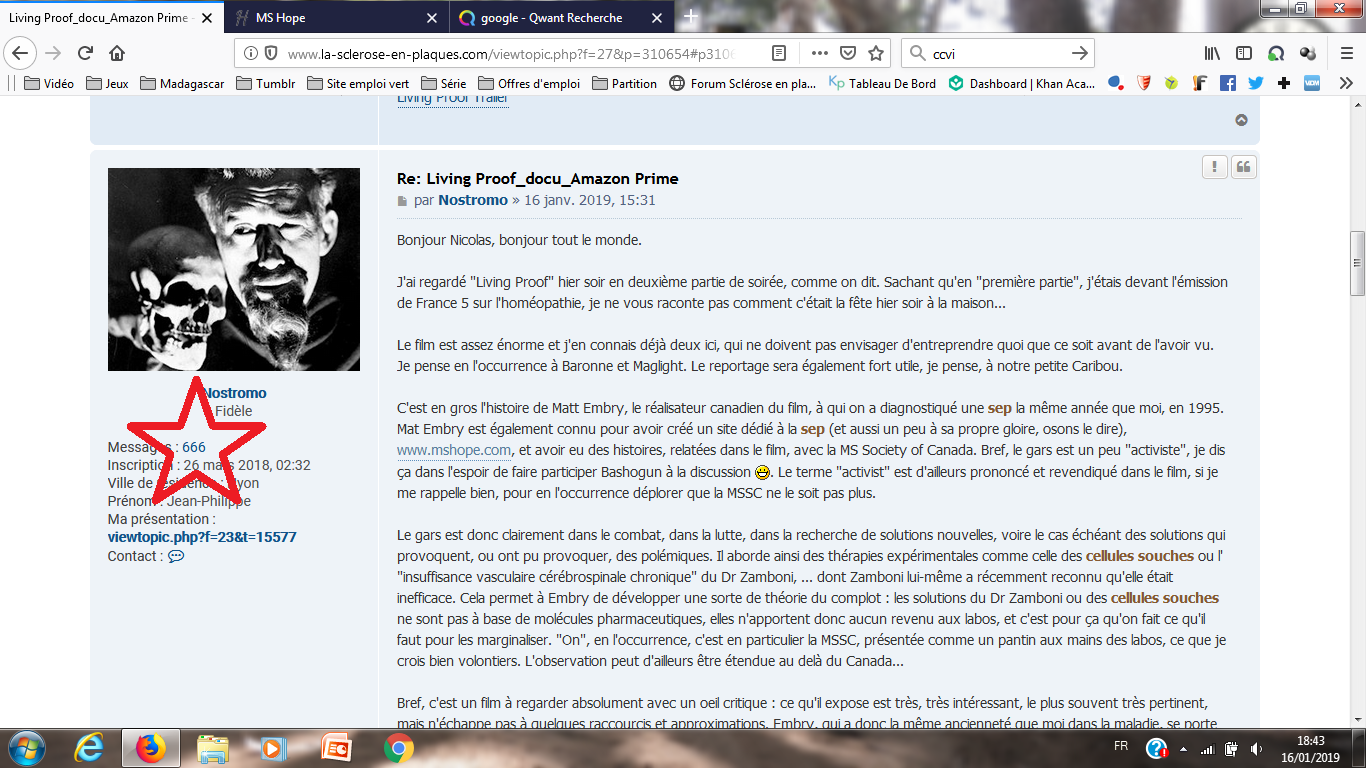
Task: Open the Vidéo bookmarks folder
Action: click(x=49, y=83)
